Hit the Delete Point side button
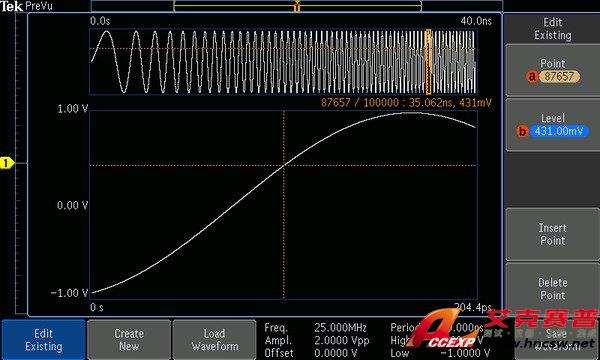Image resolution: width=600 pixels, height=360 pixels. 553,289
